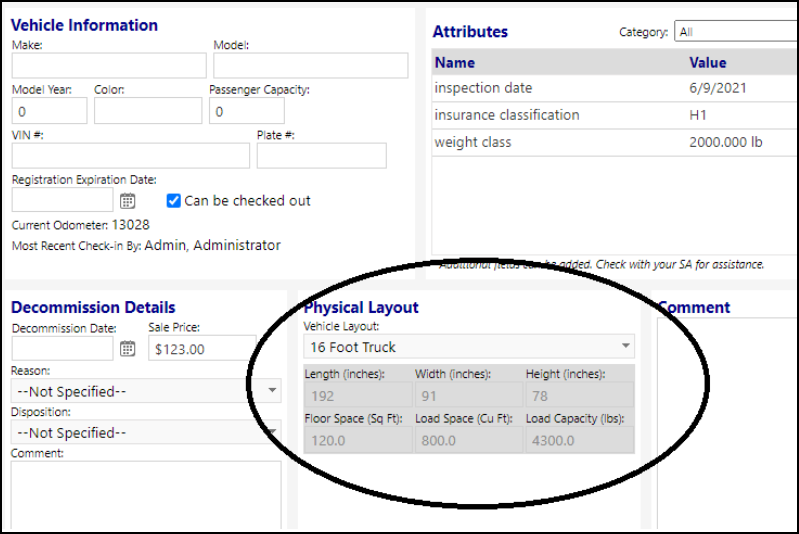Open the Attributes Category dropdown

pos(736,32)
